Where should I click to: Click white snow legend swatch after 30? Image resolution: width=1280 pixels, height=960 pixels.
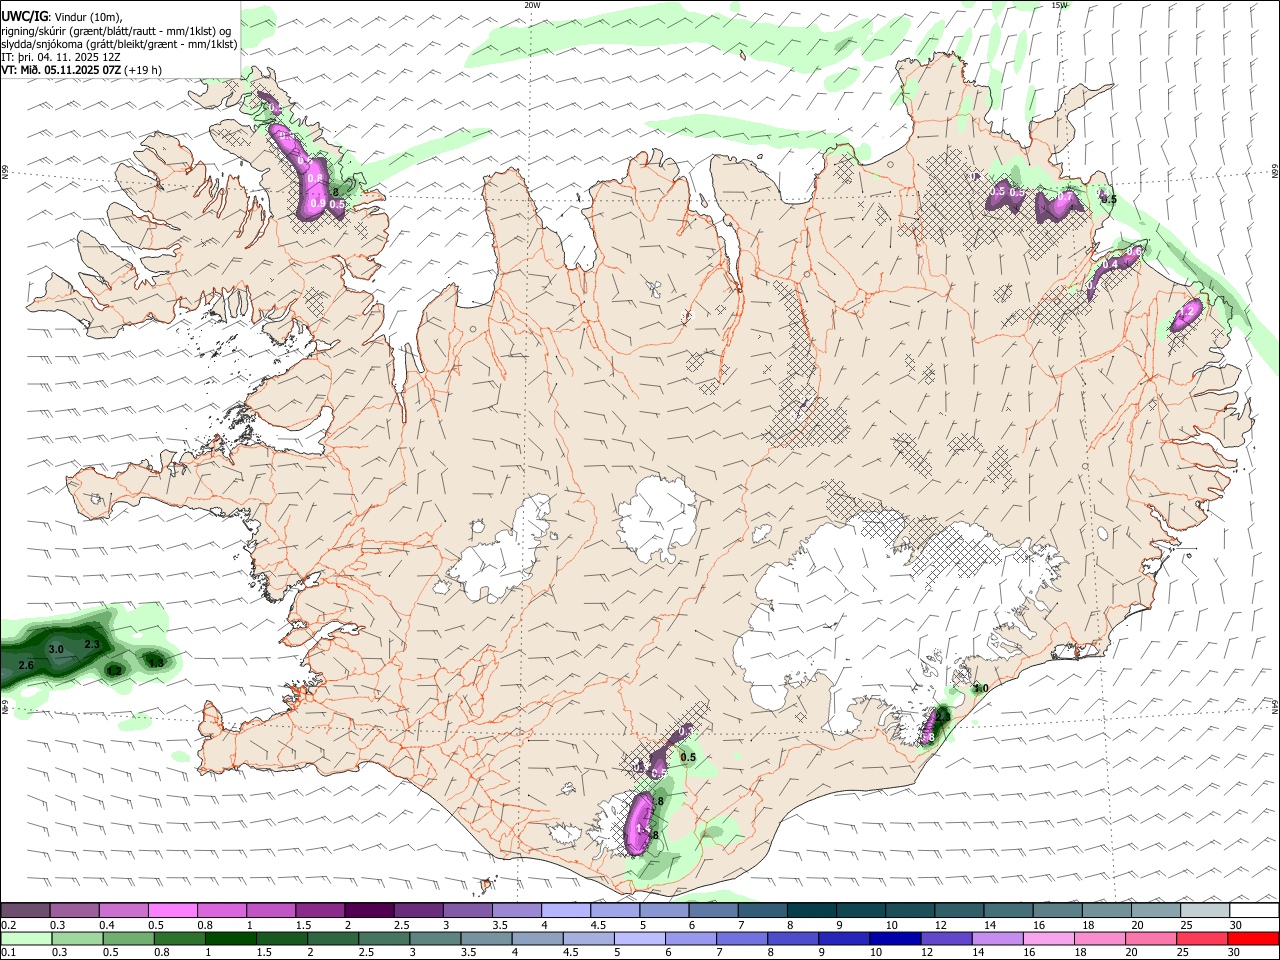[1254, 910]
